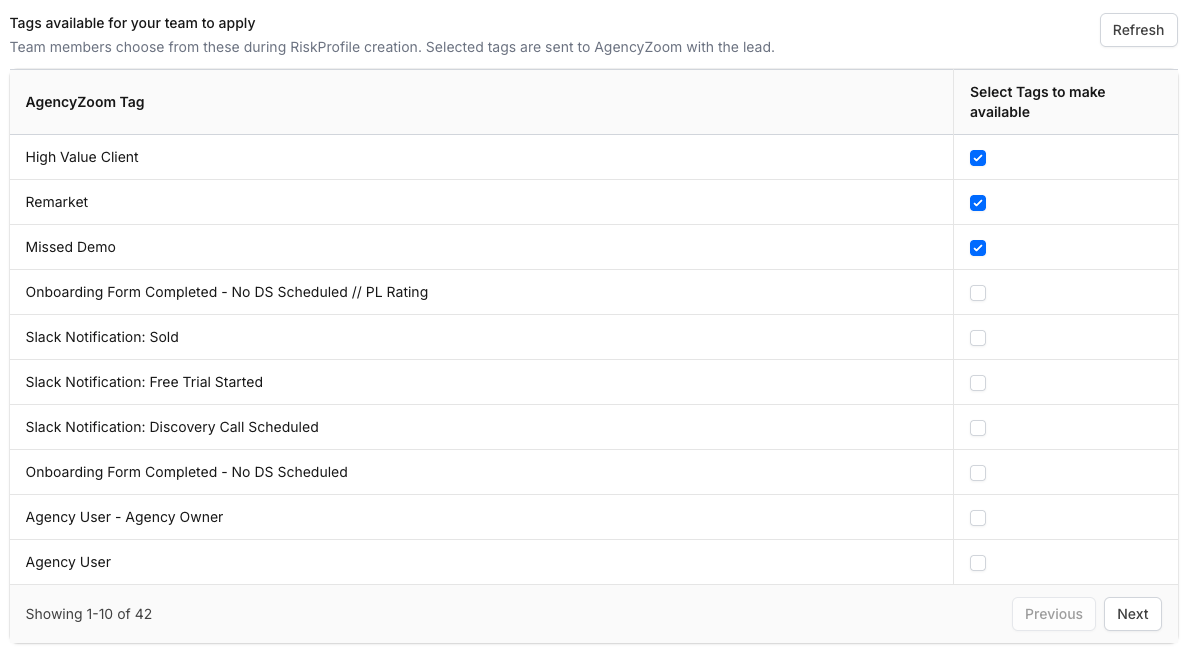
Task: Click the Agency User tag name
Action: 68,563
